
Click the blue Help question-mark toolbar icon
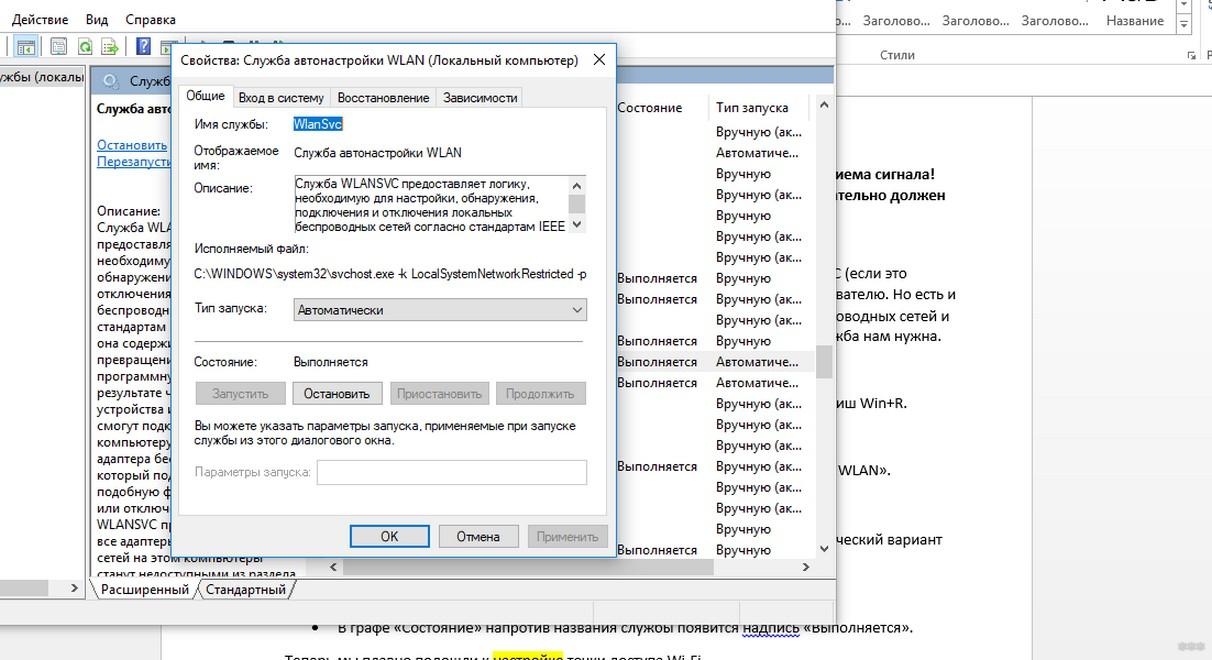[x=143, y=47]
